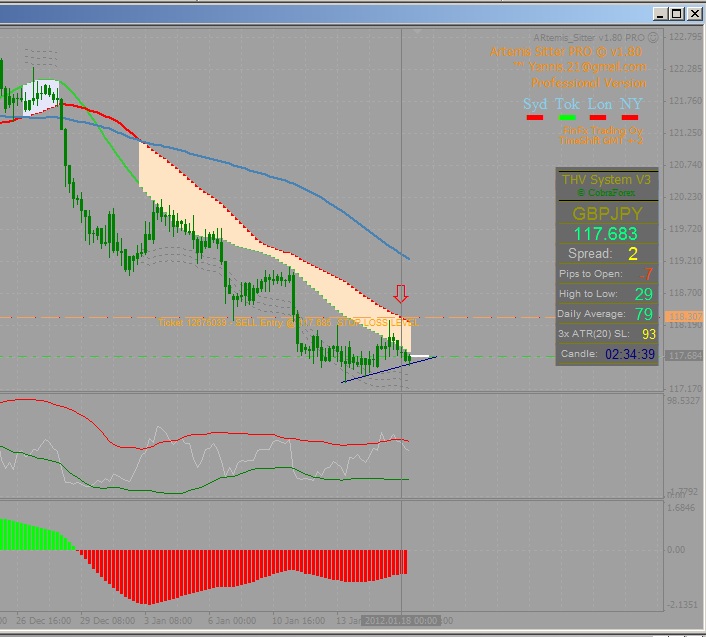Viewport: 706px width, 637px height.
Task: Click the Pips to Open value -7
Action: coord(646,274)
